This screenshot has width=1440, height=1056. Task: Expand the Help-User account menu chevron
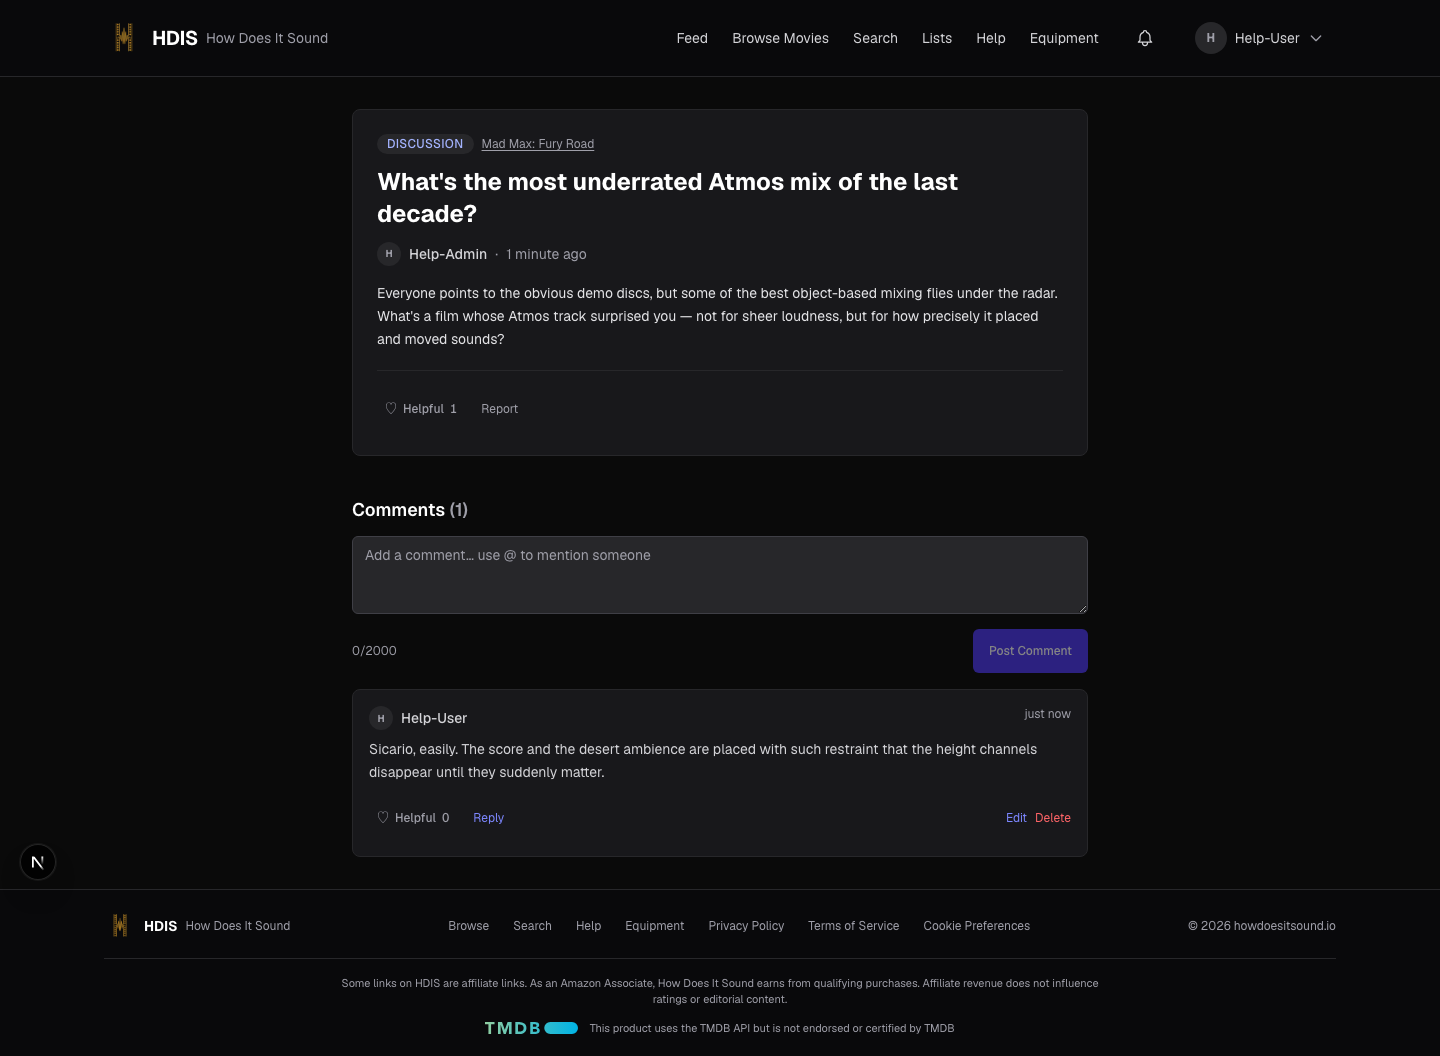(1316, 38)
